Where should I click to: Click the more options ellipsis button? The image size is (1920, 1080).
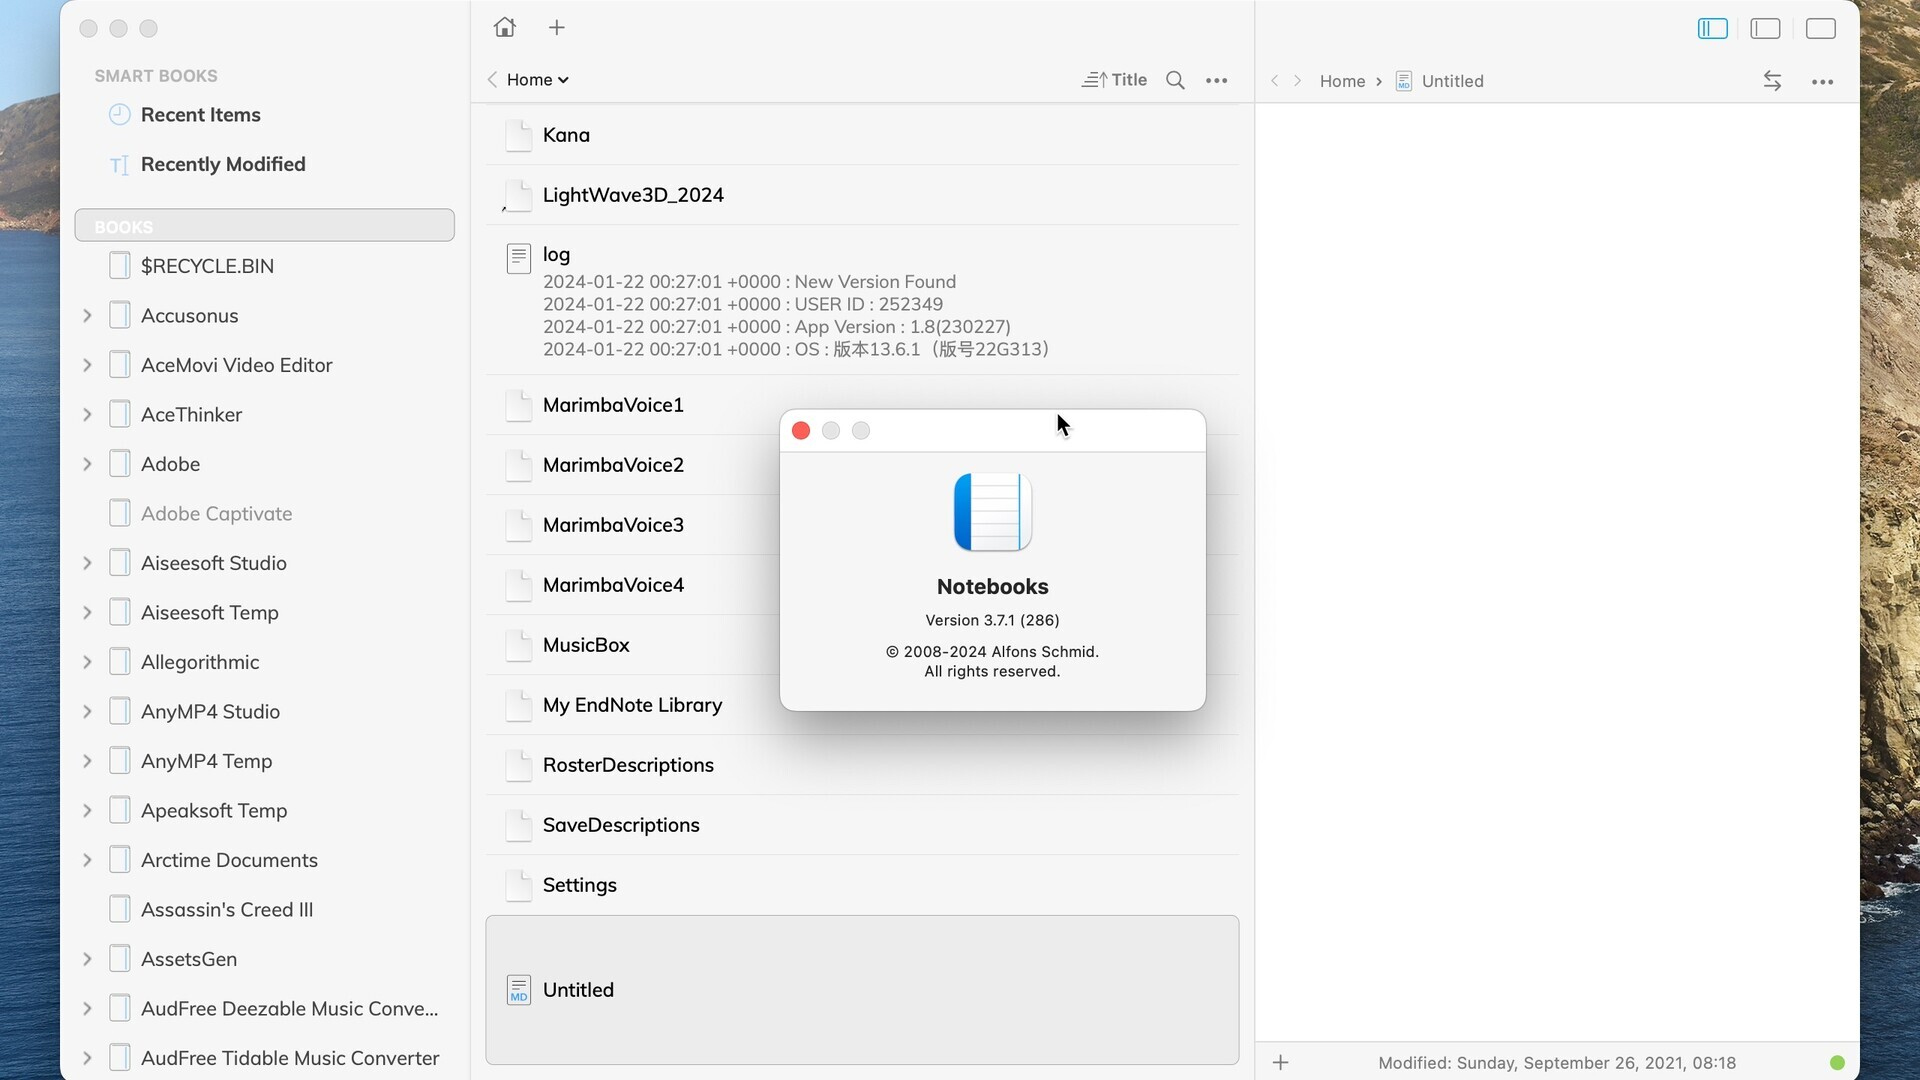pos(1216,80)
